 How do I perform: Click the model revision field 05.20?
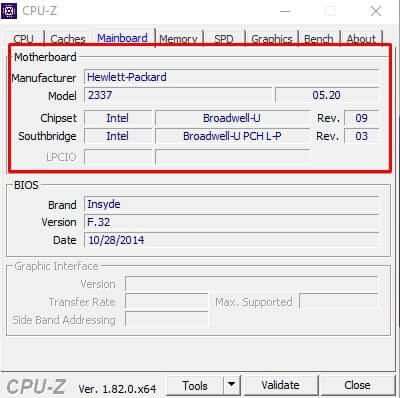pos(327,95)
